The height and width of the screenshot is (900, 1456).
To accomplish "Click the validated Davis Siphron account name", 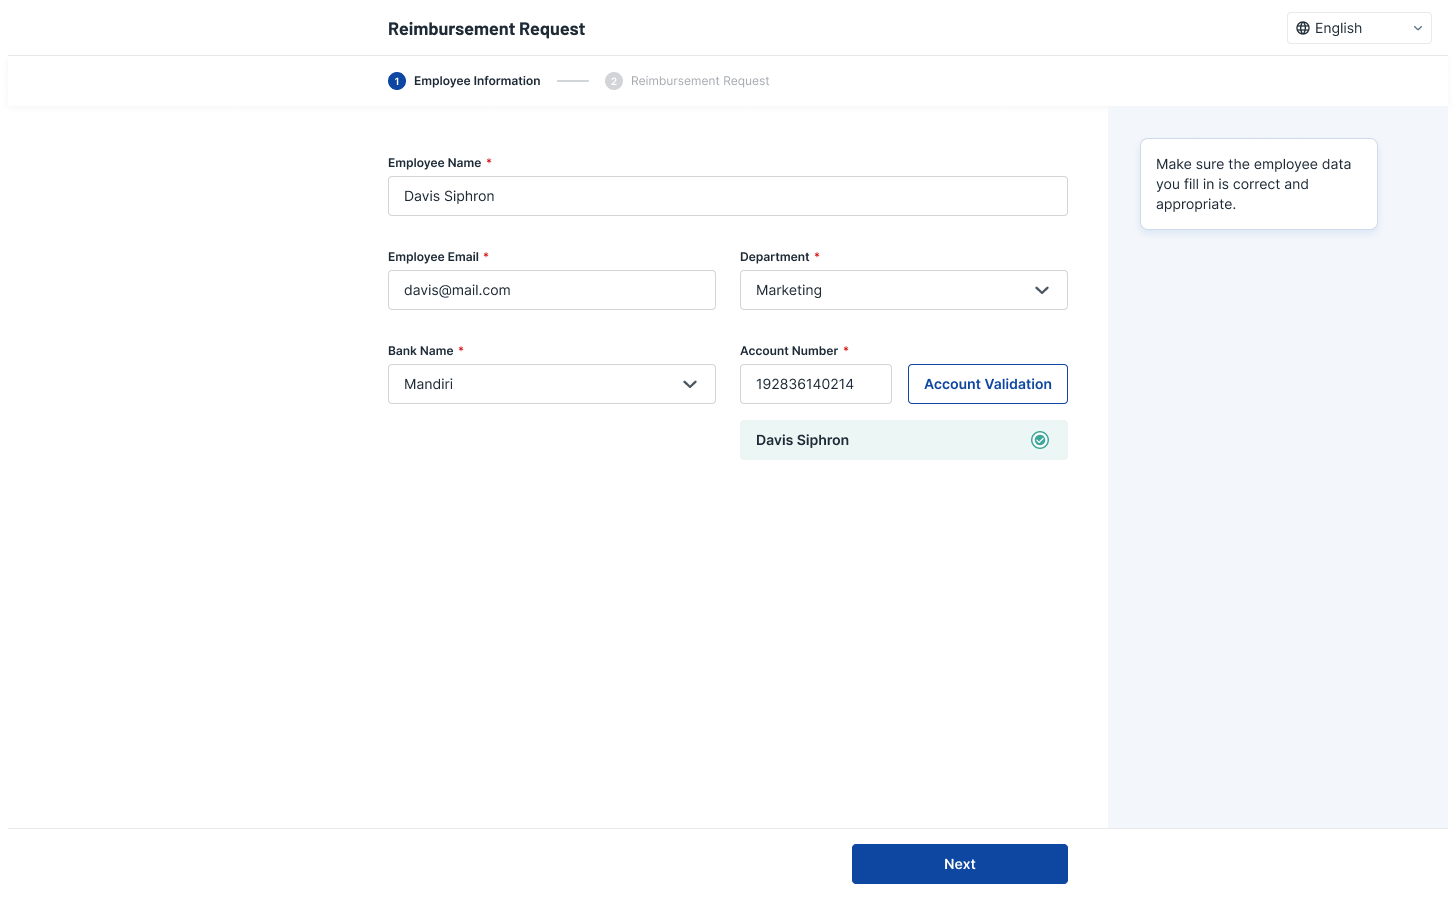I will pyautogui.click(x=802, y=440).
